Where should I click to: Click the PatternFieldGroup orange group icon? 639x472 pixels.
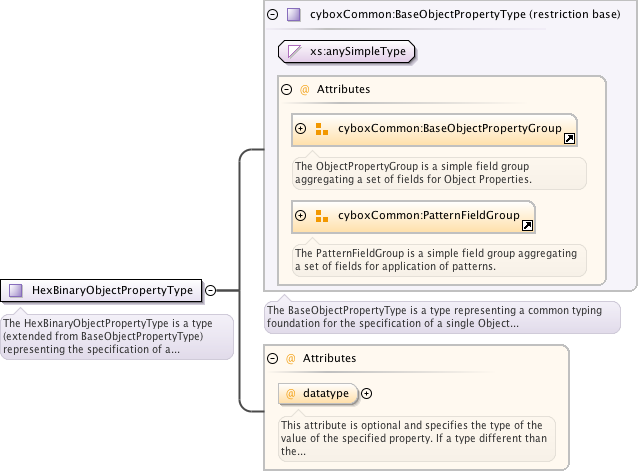[322, 215]
